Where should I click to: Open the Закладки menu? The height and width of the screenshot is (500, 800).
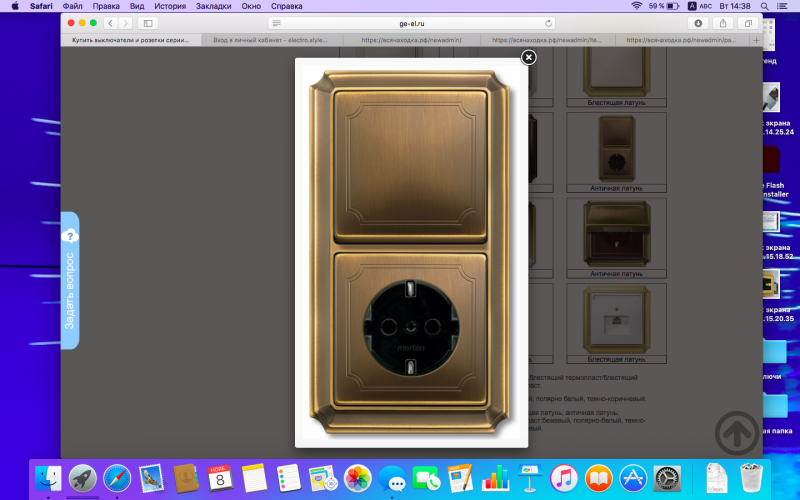tap(212, 6)
